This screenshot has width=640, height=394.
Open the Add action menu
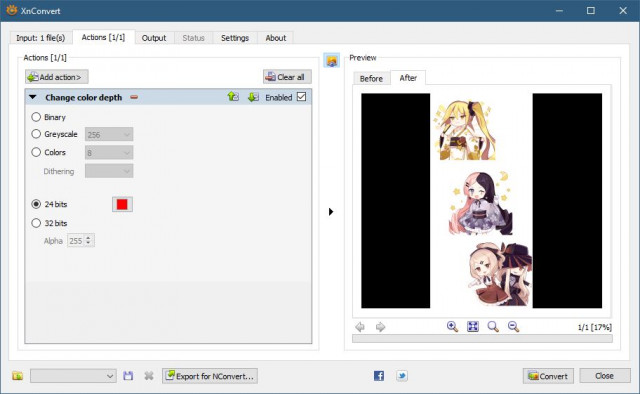[x=56, y=77]
